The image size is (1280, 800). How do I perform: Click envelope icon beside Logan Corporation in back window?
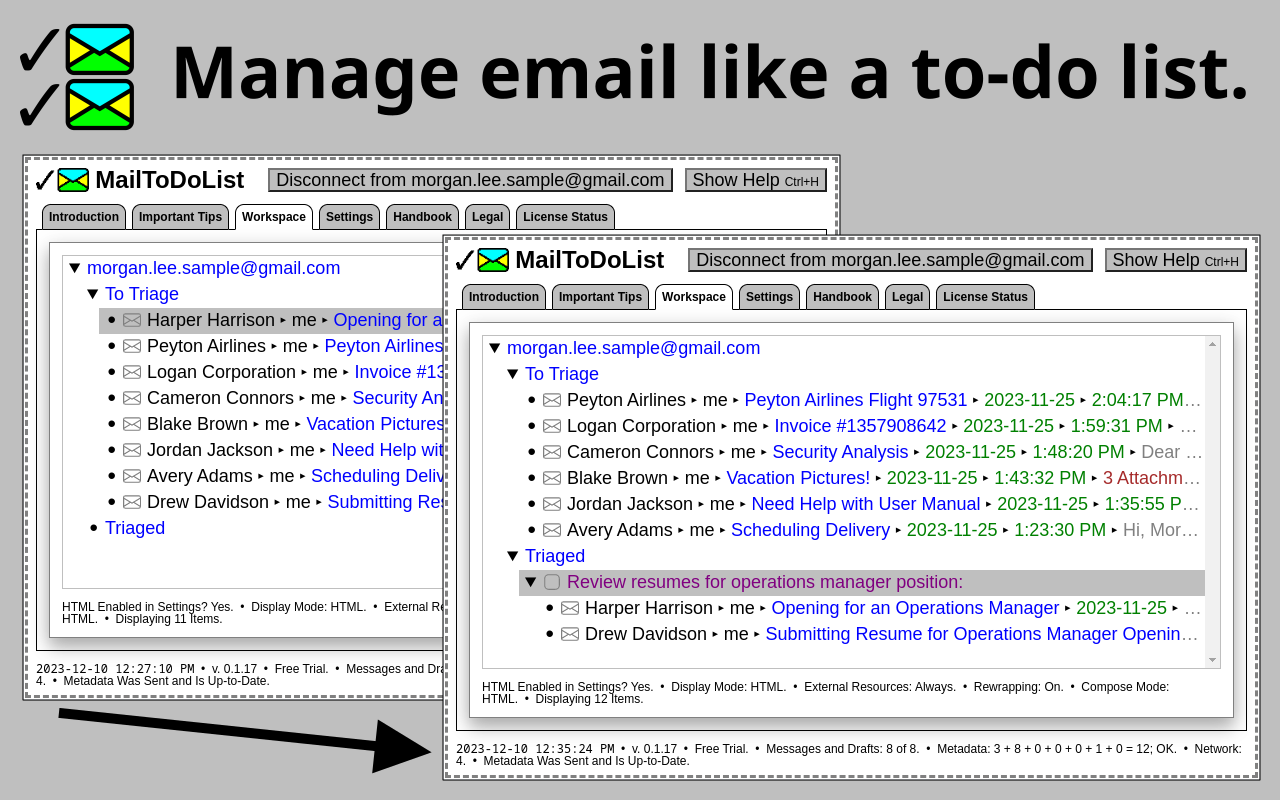pyautogui.click(x=132, y=372)
